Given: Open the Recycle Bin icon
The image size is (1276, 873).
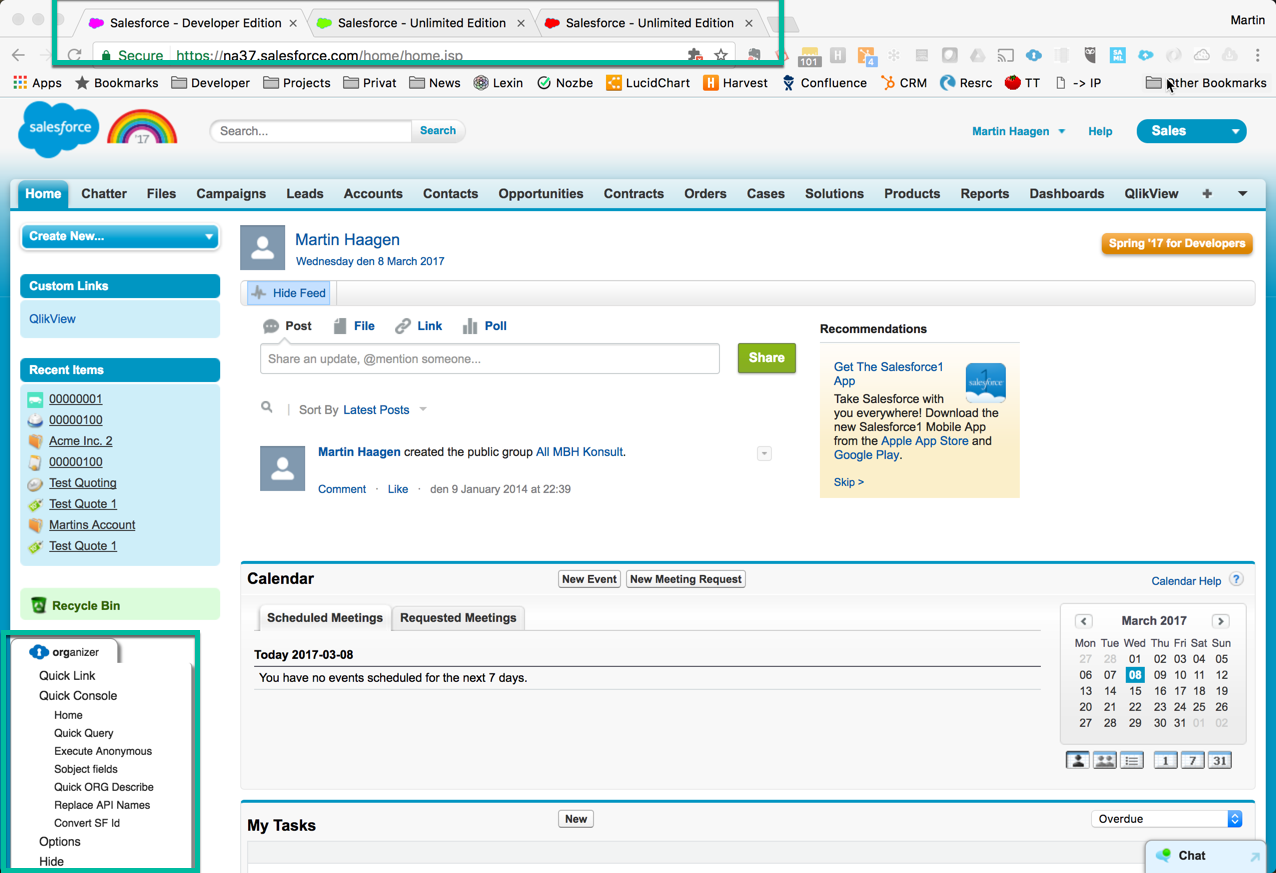Looking at the screenshot, I should click(x=39, y=605).
